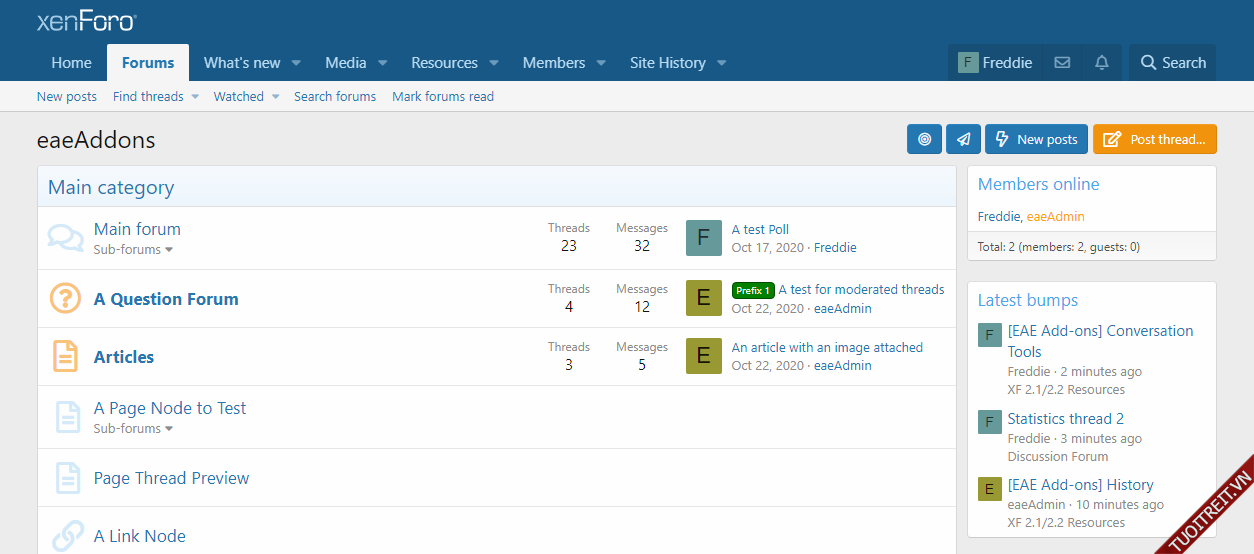This screenshot has width=1254, height=554.
Task: Click the Question Forum question-mark icon
Action: [x=65, y=299]
